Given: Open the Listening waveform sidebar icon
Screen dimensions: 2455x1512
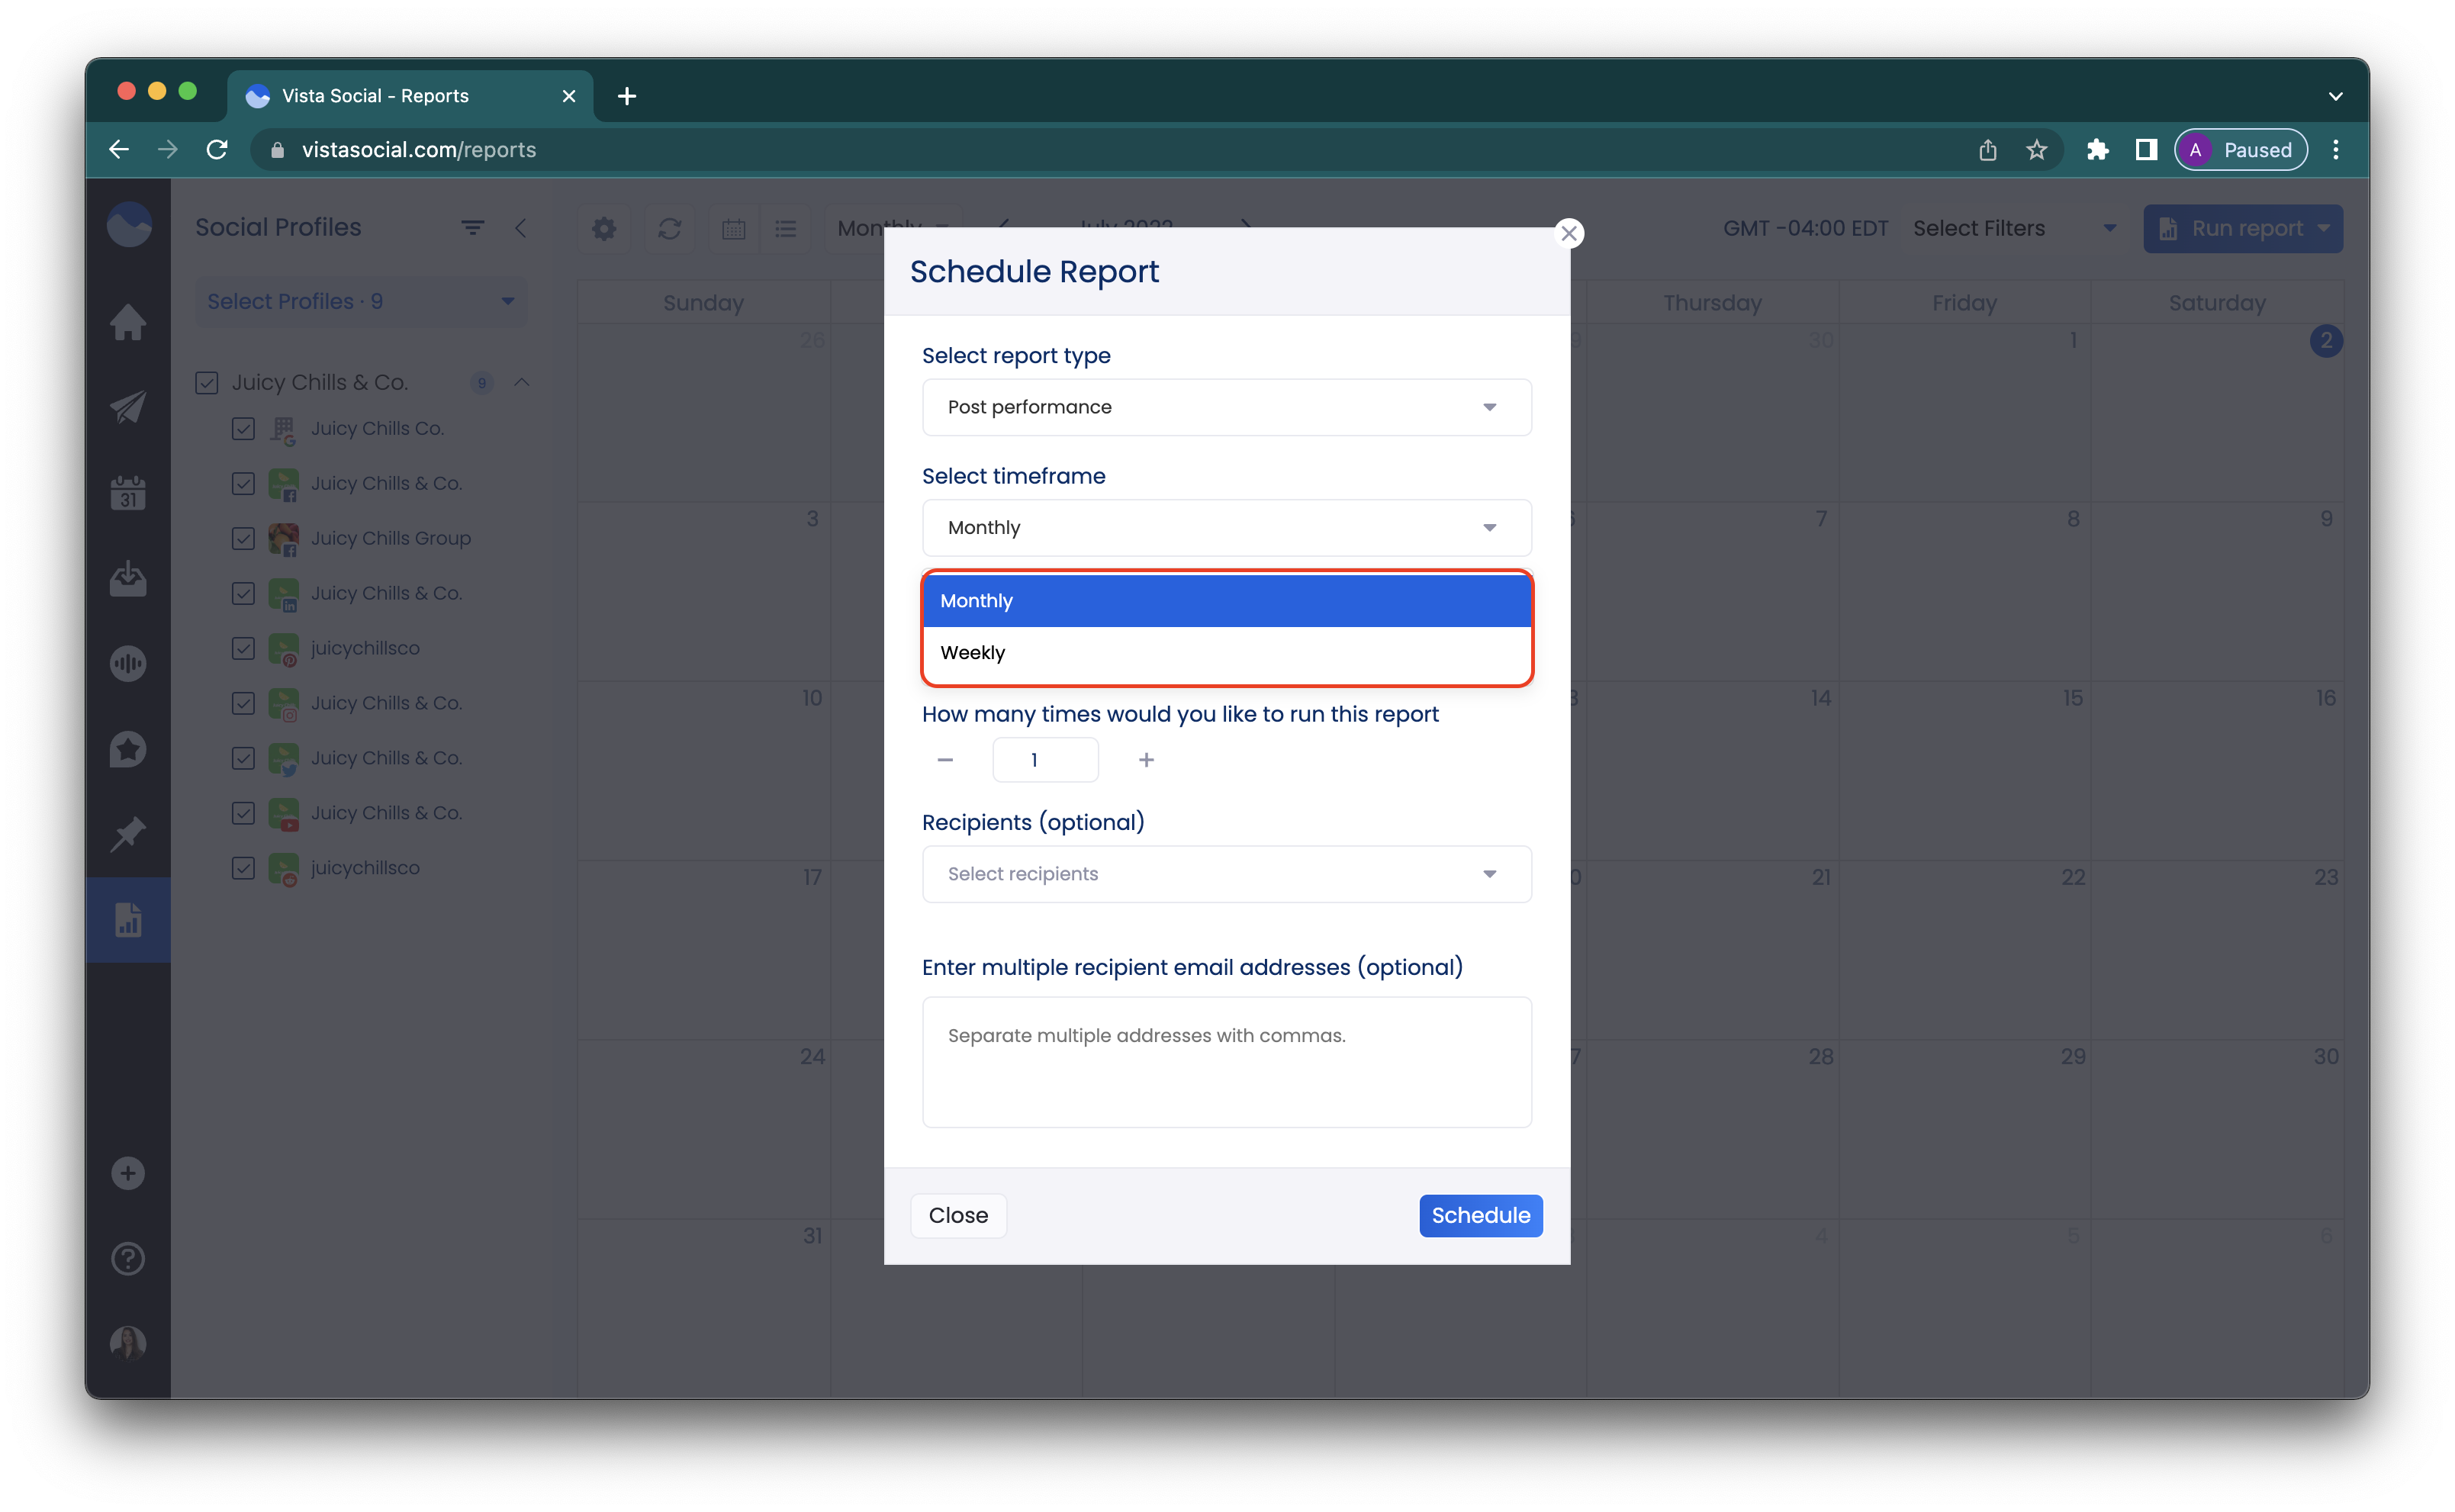Looking at the screenshot, I should [x=128, y=663].
